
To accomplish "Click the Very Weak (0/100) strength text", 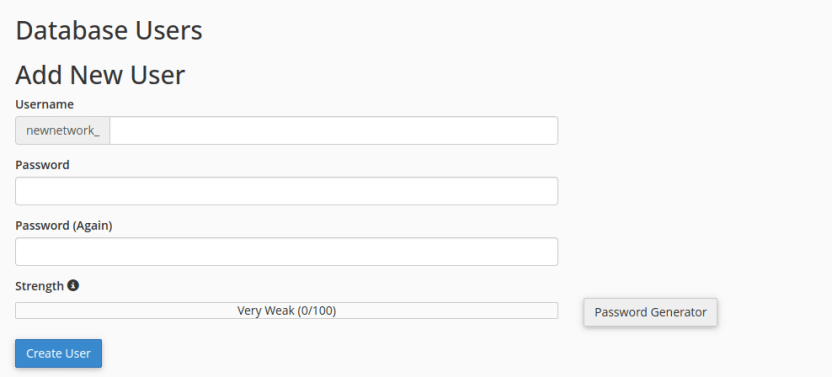I will tap(287, 311).
